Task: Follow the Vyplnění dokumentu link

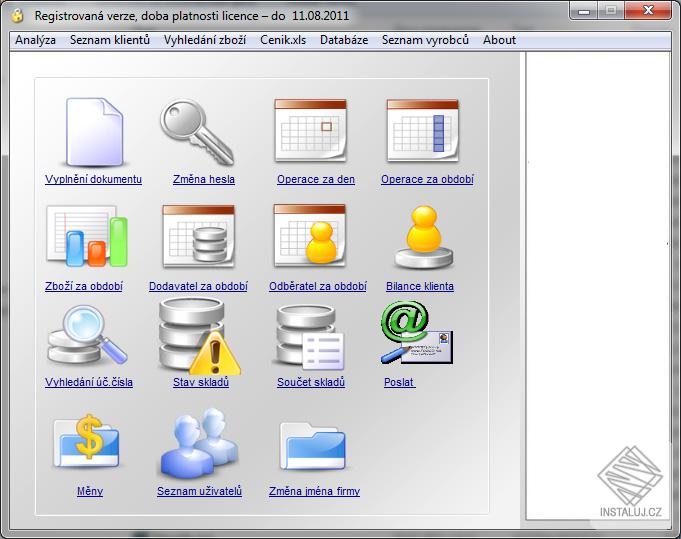Action: coord(93,179)
